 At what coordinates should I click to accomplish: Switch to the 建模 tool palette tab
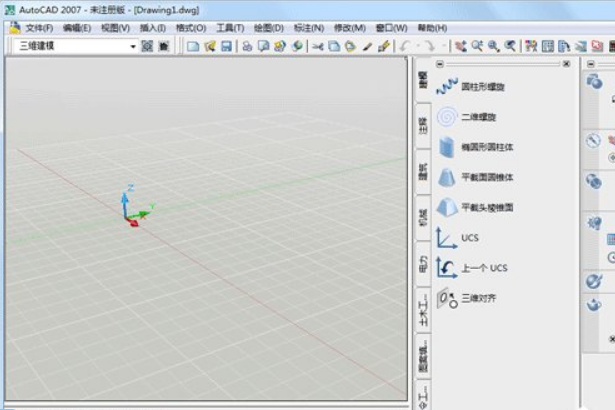pyautogui.click(x=423, y=80)
